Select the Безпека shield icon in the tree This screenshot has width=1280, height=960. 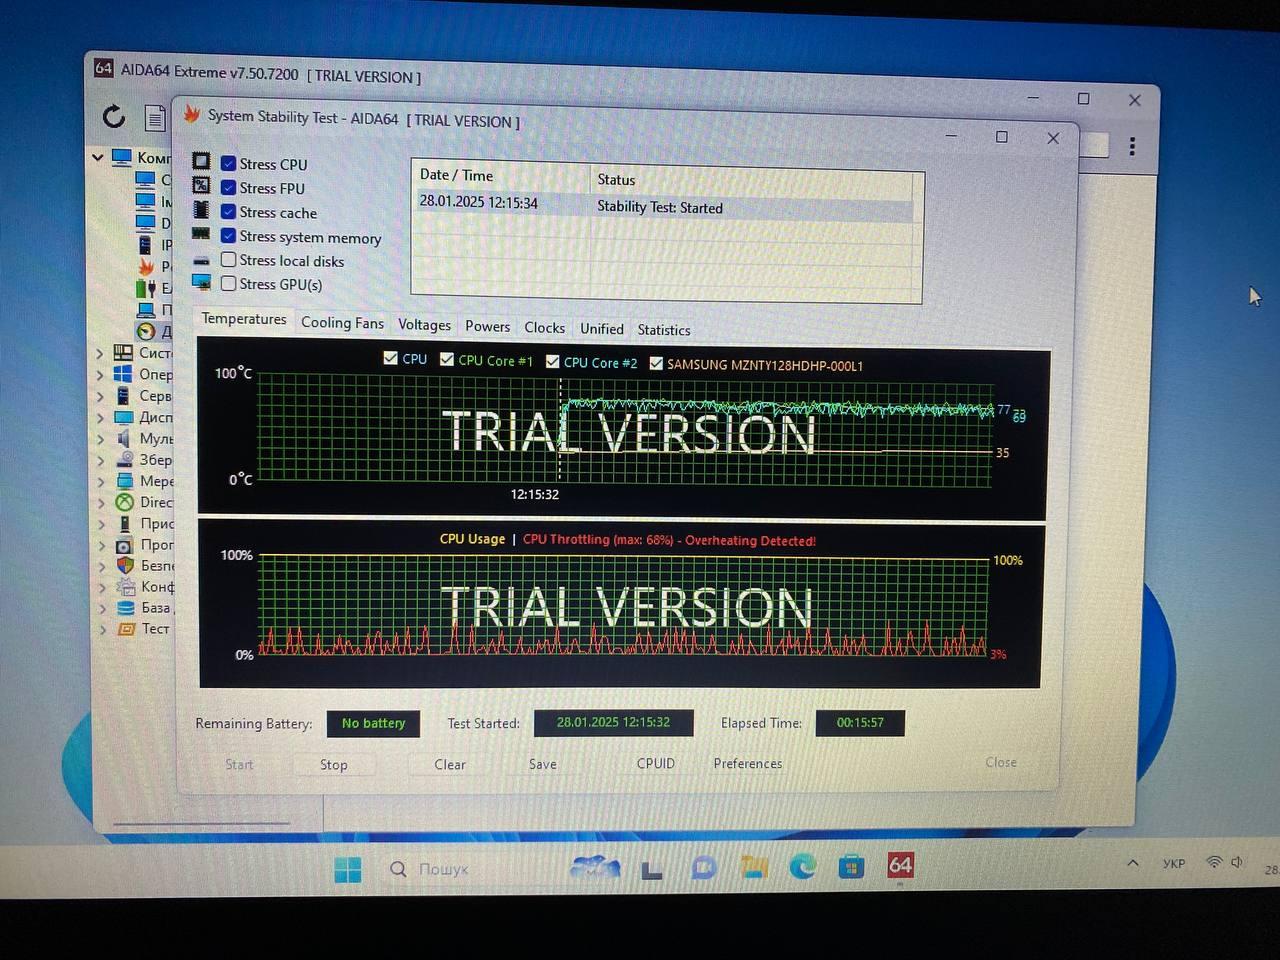125,565
